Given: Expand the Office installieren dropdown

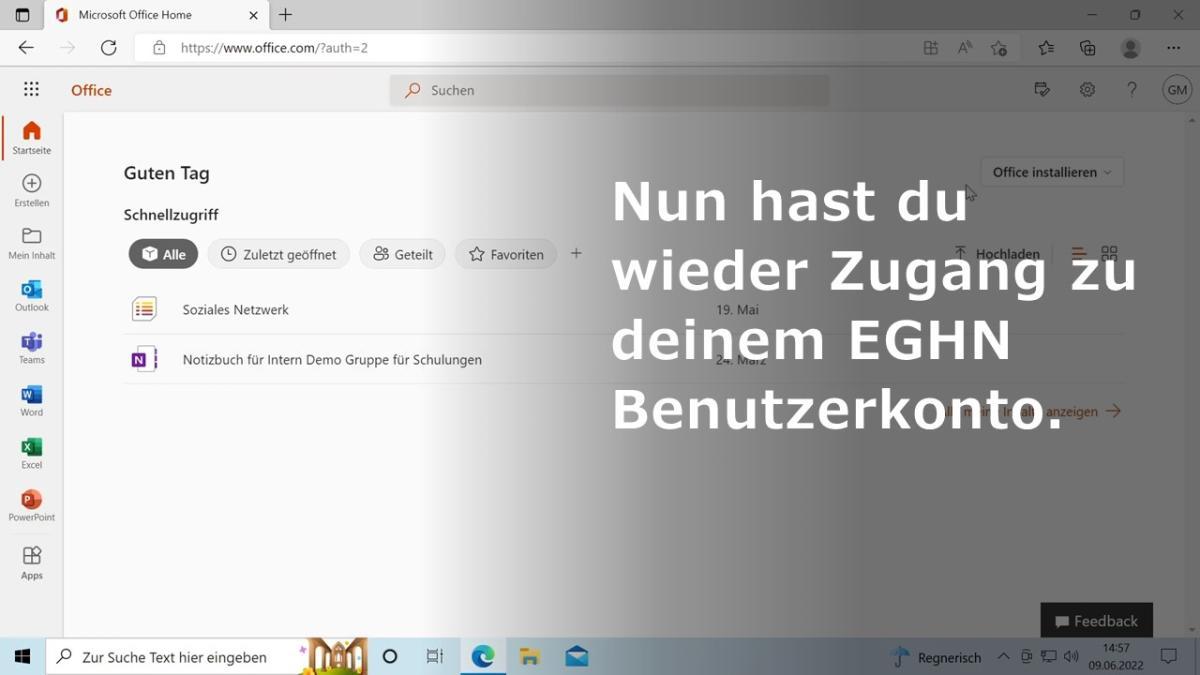Looking at the screenshot, I should click(1051, 172).
